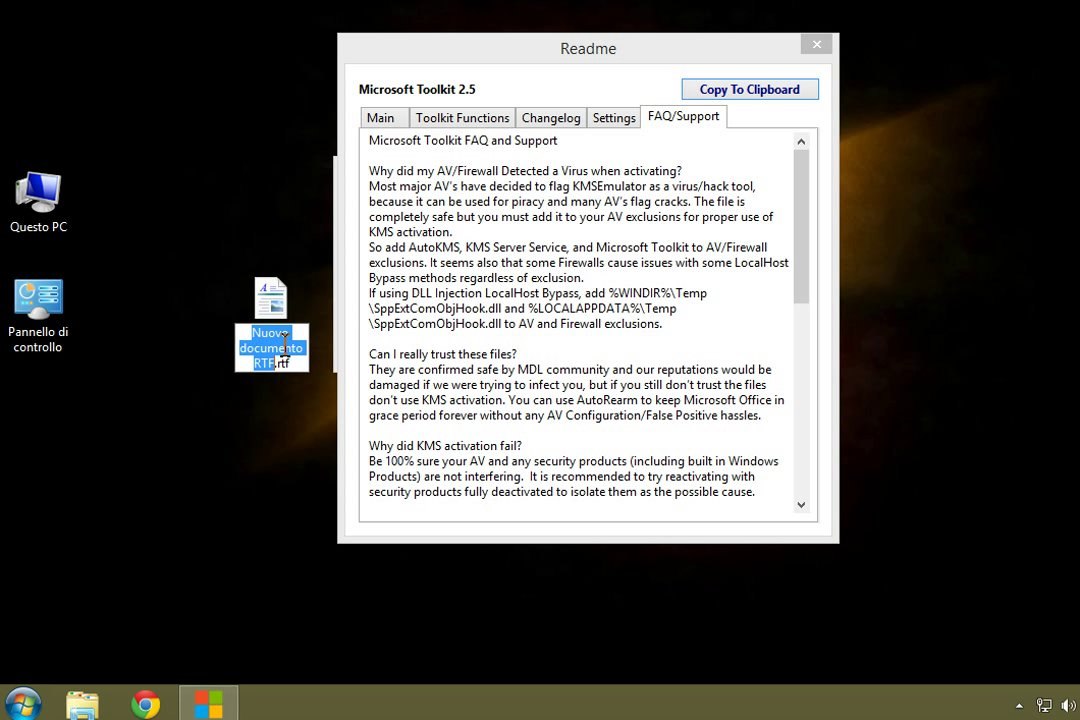Click the scrollbar up arrow in Readme
This screenshot has width=1080, height=720.
[801, 142]
